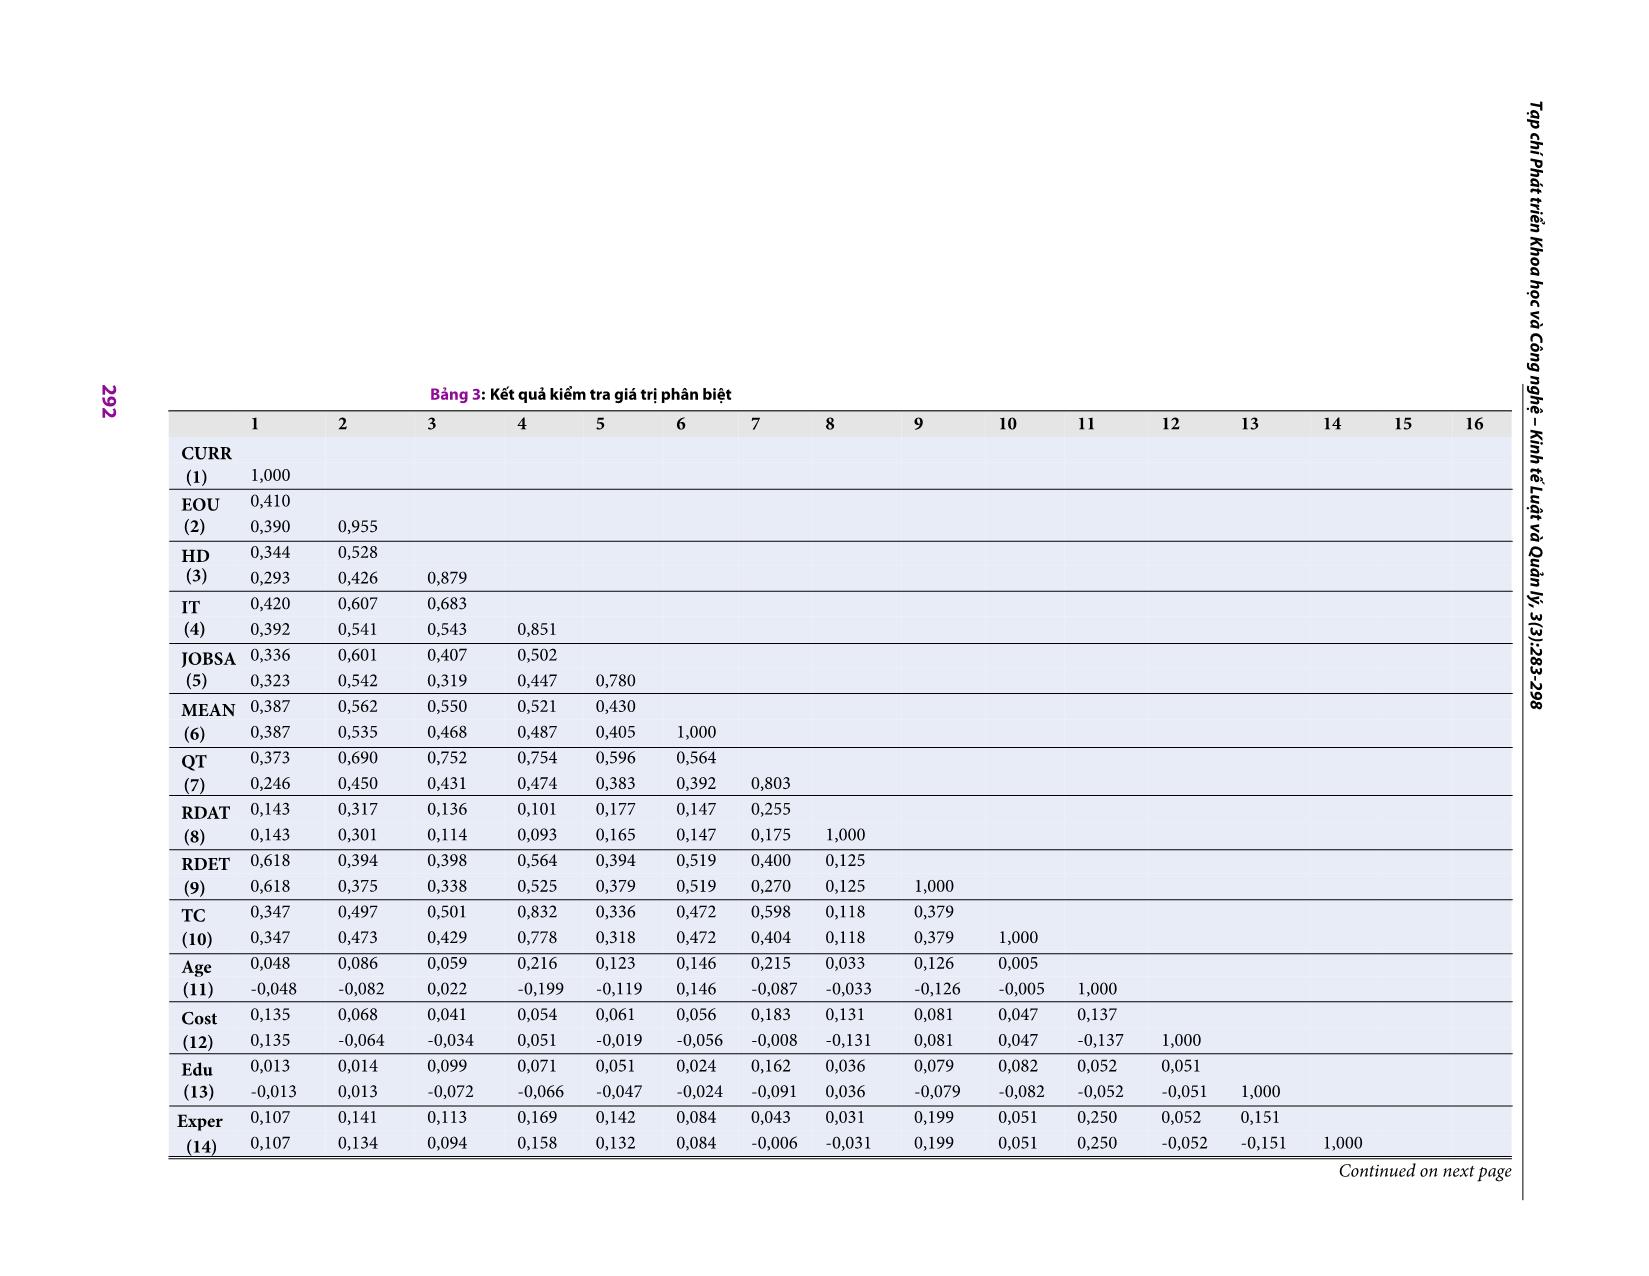Click the value -0,151 in Exper row
The image size is (1649, 1276).
point(1264,1143)
